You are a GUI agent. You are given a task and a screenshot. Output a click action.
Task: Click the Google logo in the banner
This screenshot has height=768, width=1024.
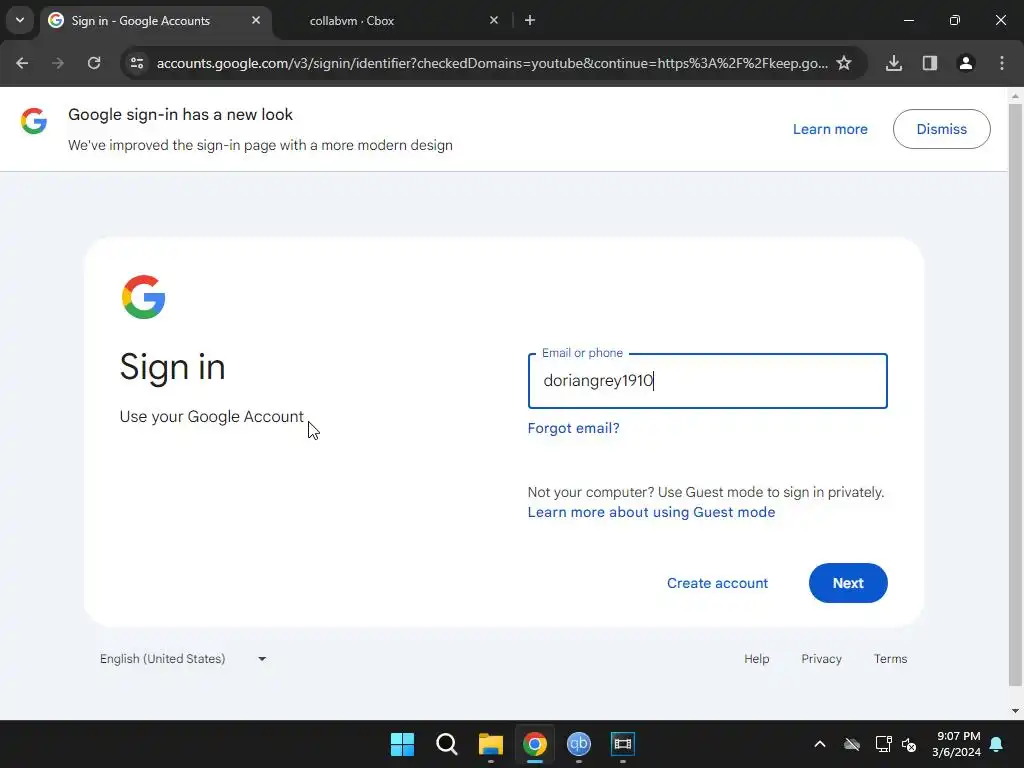tap(33, 121)
